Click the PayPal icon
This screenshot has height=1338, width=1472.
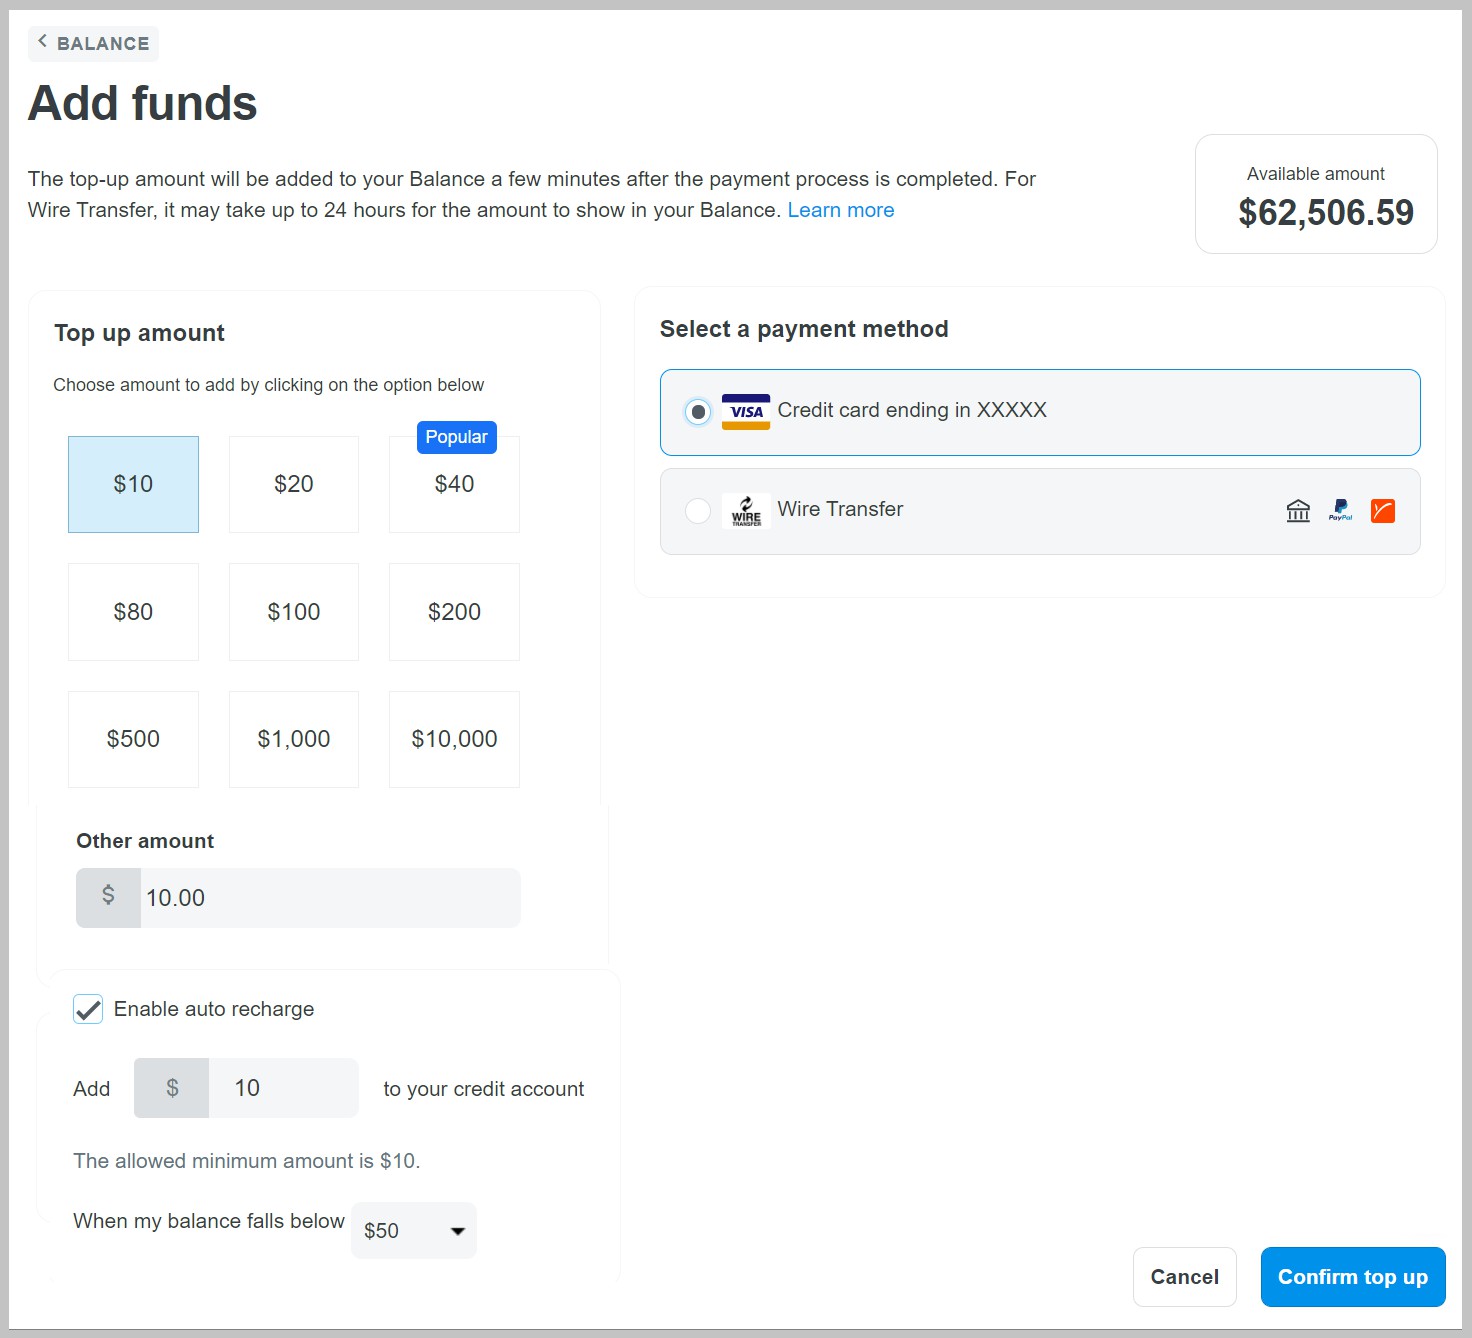[x=1340, y=511]
